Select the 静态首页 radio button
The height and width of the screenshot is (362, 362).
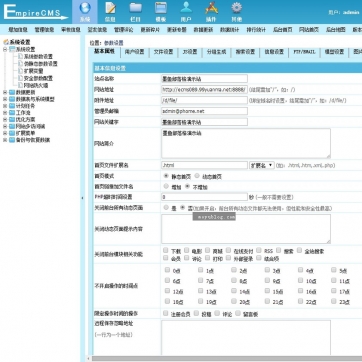166,176
